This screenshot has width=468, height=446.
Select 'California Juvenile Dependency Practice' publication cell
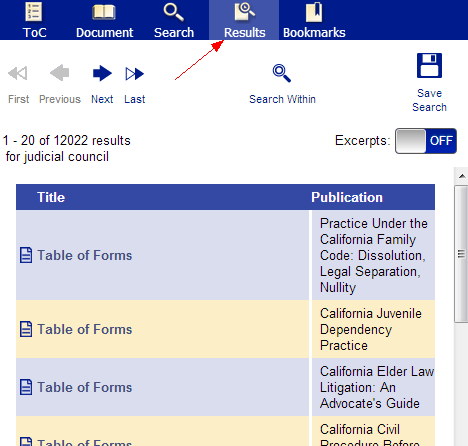point(374,329)
